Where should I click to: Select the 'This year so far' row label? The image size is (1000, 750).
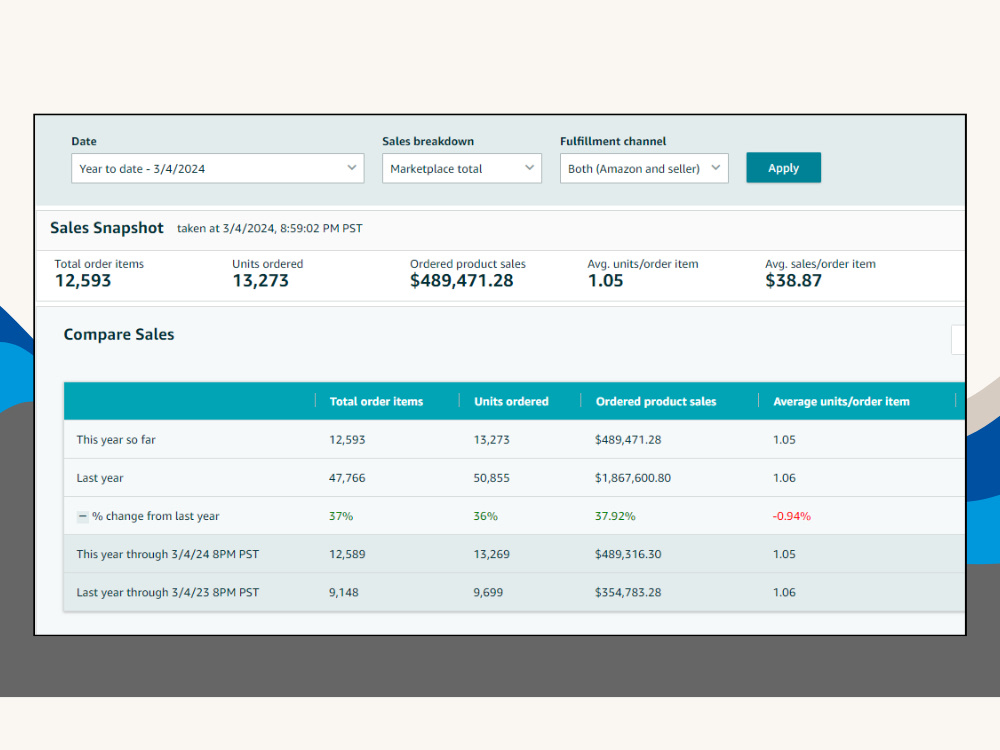pos(116,439)
